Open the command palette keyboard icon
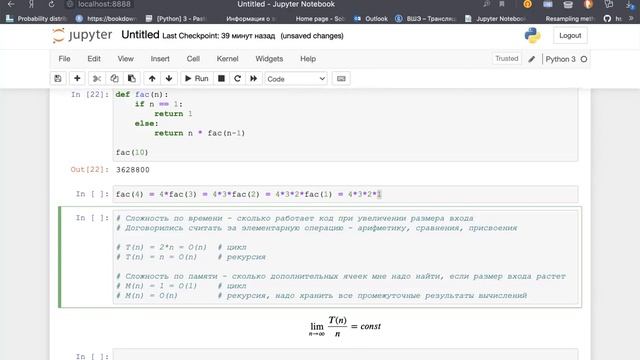This screenshot has width=640, height=360. pos(341,78)
